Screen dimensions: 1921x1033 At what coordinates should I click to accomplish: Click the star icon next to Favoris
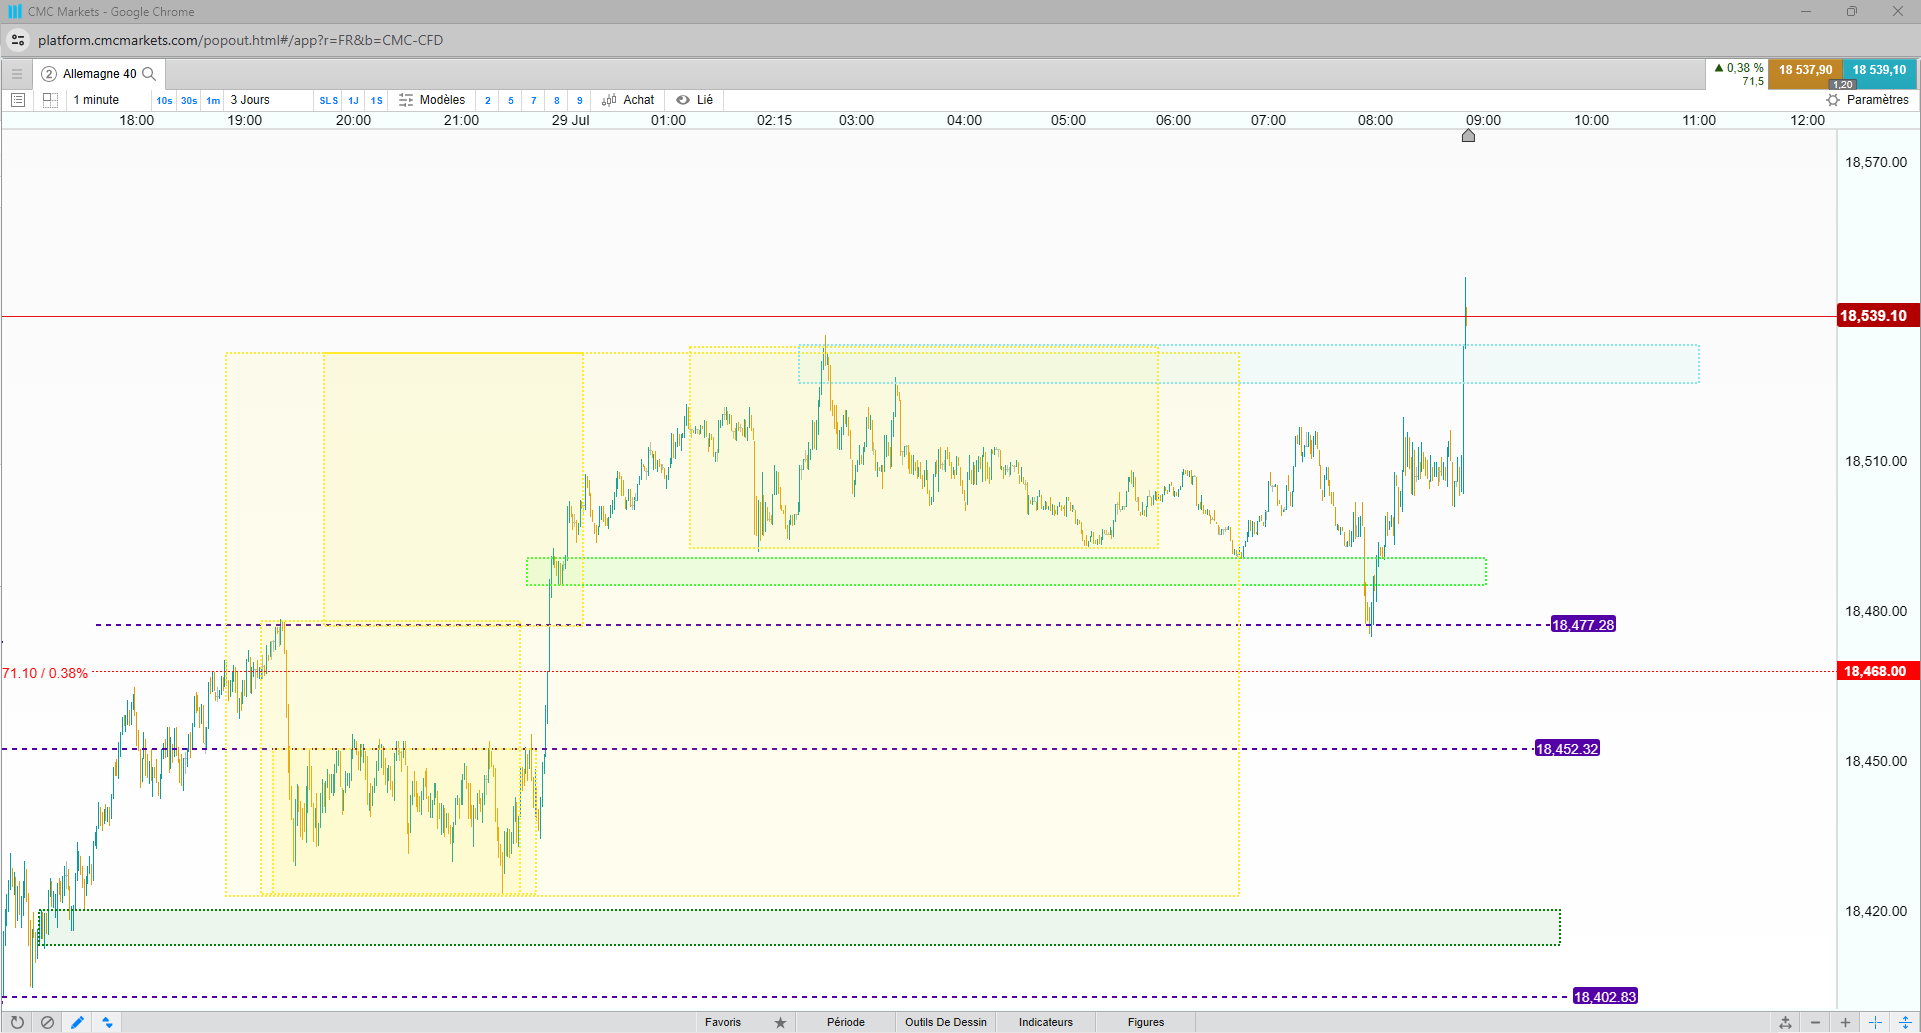pyautogui.click(x=780, y=1022)
